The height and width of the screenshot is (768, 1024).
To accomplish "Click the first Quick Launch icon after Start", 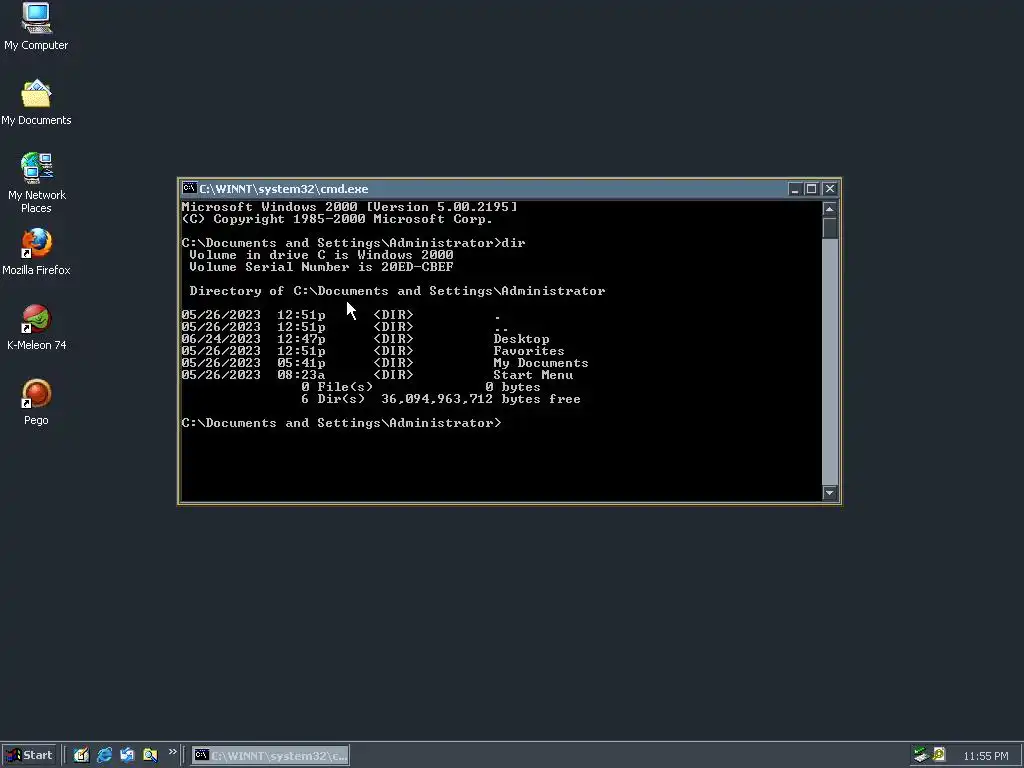I will (x=81, y=755).
